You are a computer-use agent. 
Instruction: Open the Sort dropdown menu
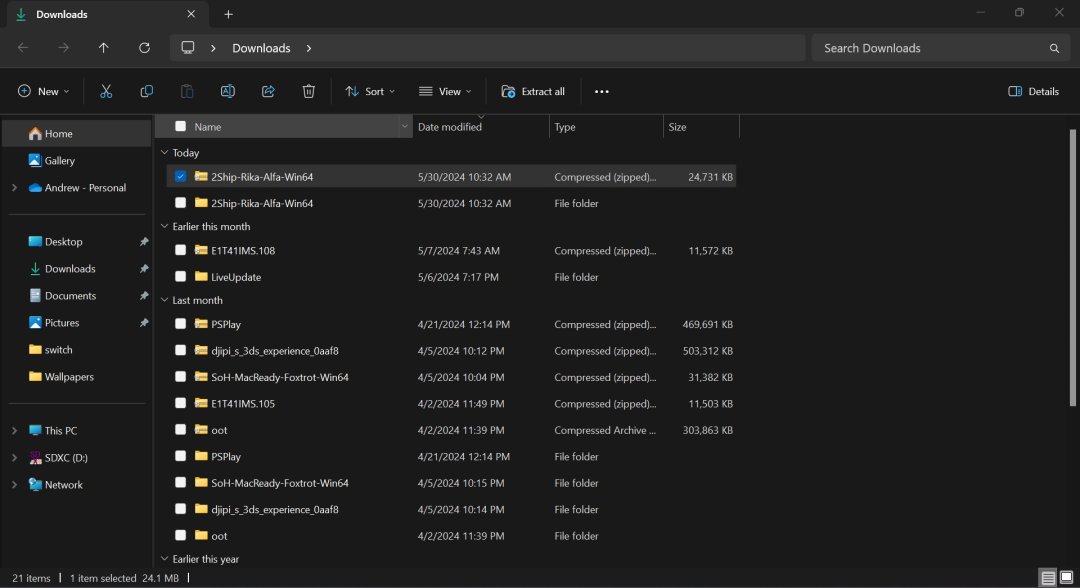[370, 91]
